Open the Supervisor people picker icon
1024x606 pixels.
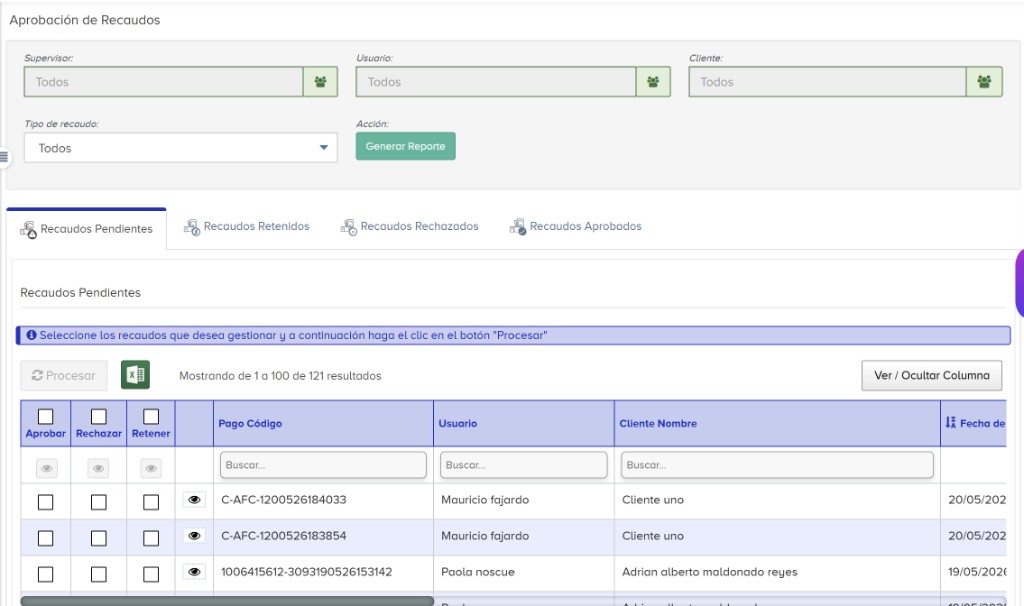(320, 82)
